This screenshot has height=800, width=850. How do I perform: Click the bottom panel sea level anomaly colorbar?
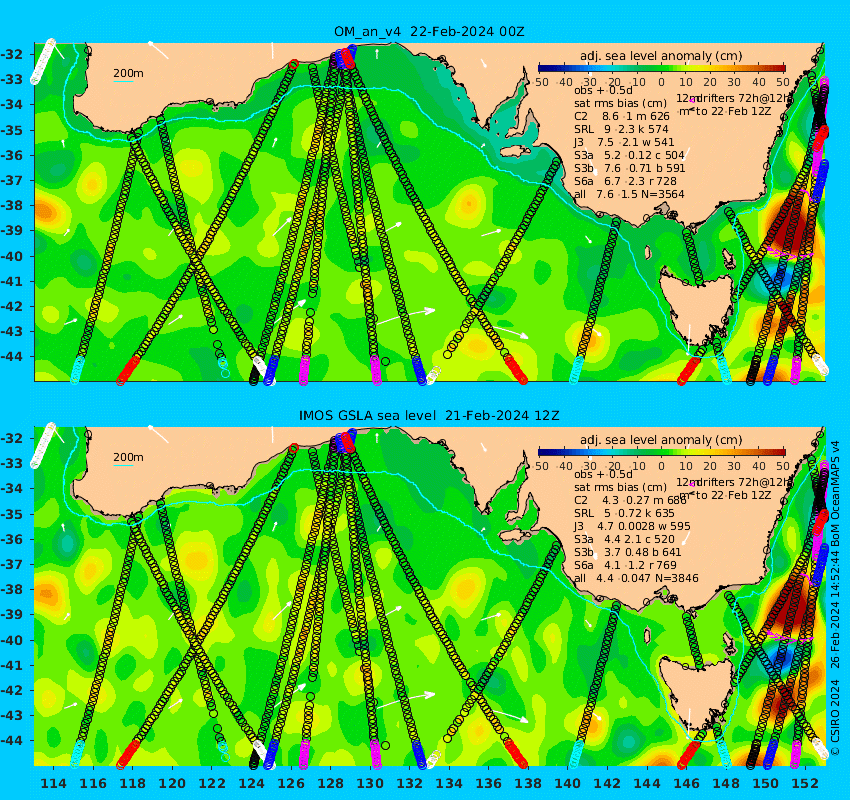pyautogui.click(x=661, y=452)
